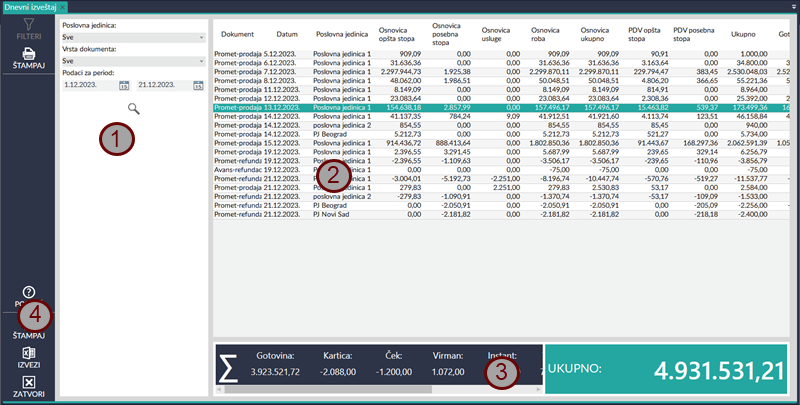Image resolution: width=800 pixels, height=405 pixels.
Task: Open help with the Pomoć question icon
Action: pyautogui.click(x=29, y=292)
